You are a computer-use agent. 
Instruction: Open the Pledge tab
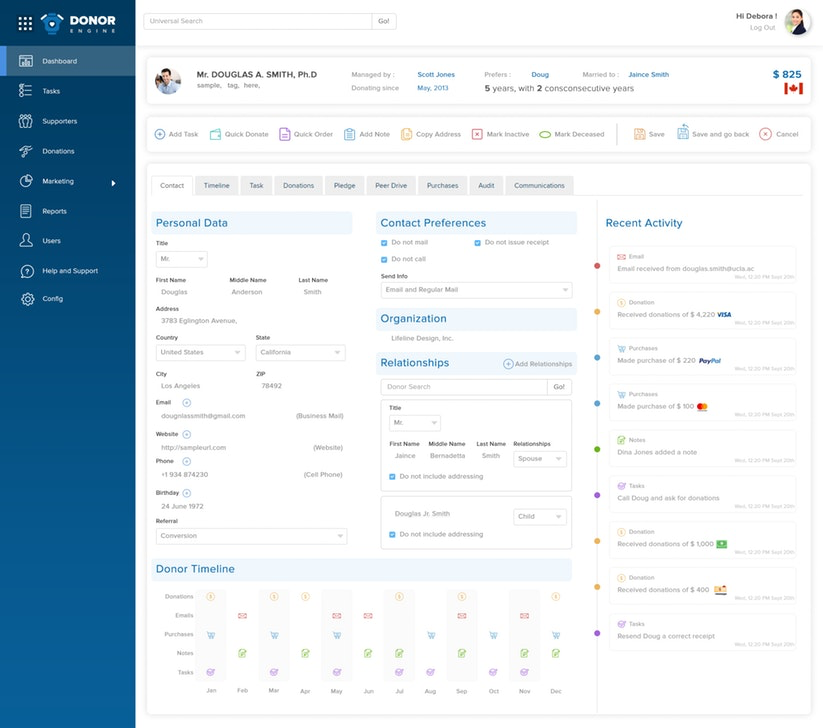[345, 185]
